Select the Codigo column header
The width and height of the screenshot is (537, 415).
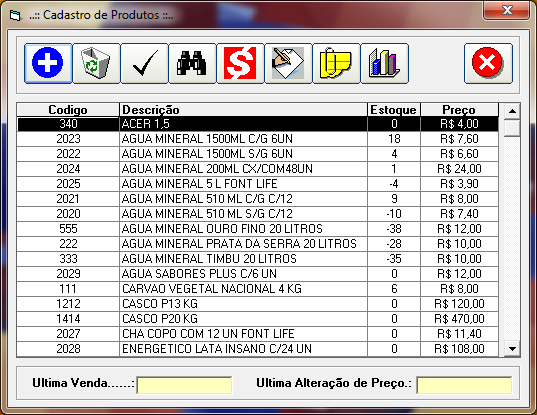[68, 110]
